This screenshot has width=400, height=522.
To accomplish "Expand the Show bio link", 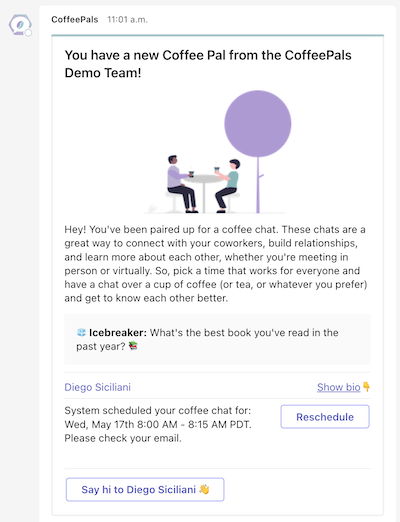I will tap(339, 387).
